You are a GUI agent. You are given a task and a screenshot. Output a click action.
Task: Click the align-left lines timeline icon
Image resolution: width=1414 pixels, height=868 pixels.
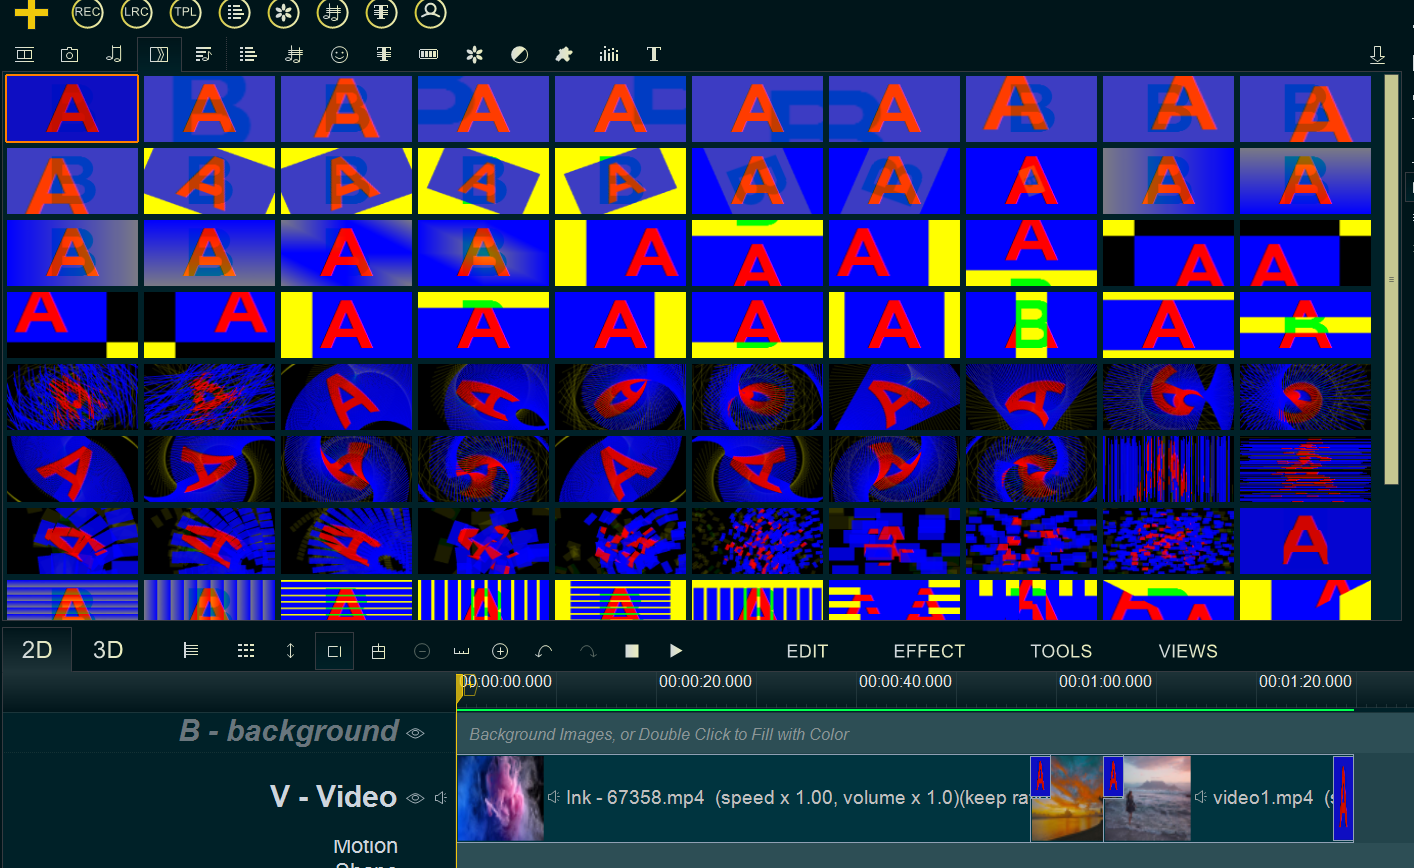pyautogui.click(x=191, y=651)
